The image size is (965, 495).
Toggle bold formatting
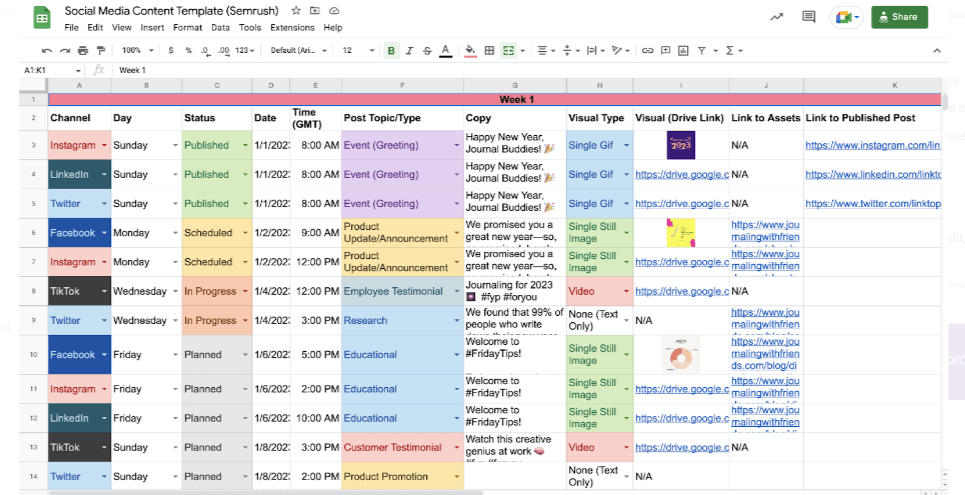(x=391, y=50)
